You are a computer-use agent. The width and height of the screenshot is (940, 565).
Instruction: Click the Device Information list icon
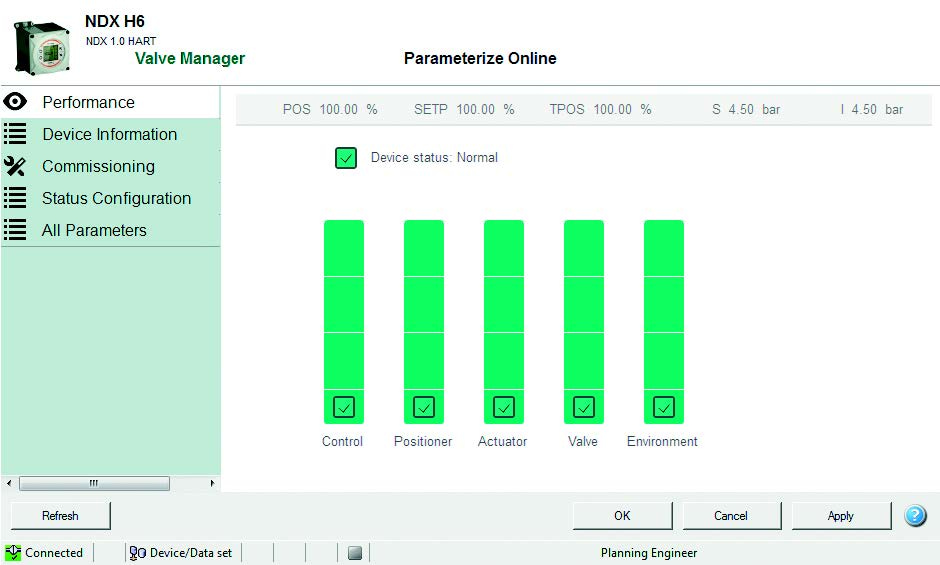point(15,134)
